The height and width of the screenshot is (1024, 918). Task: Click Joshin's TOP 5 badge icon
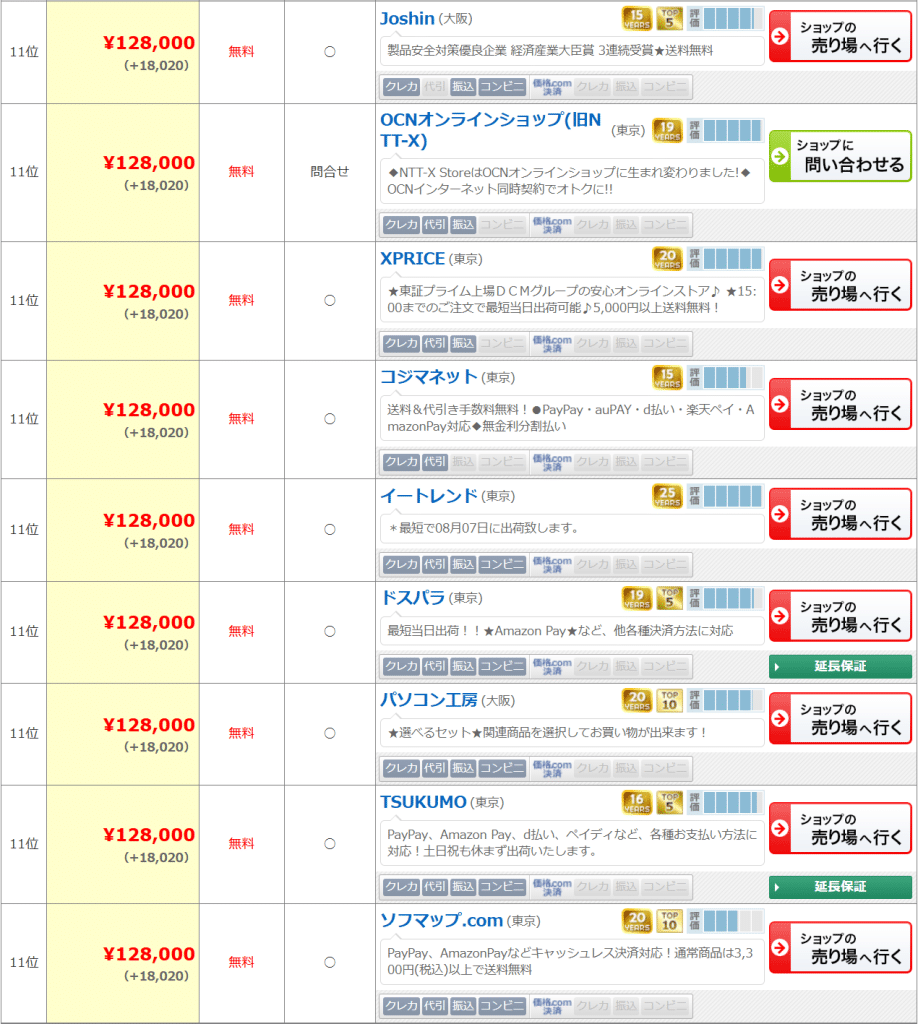[x=669, y=18]
